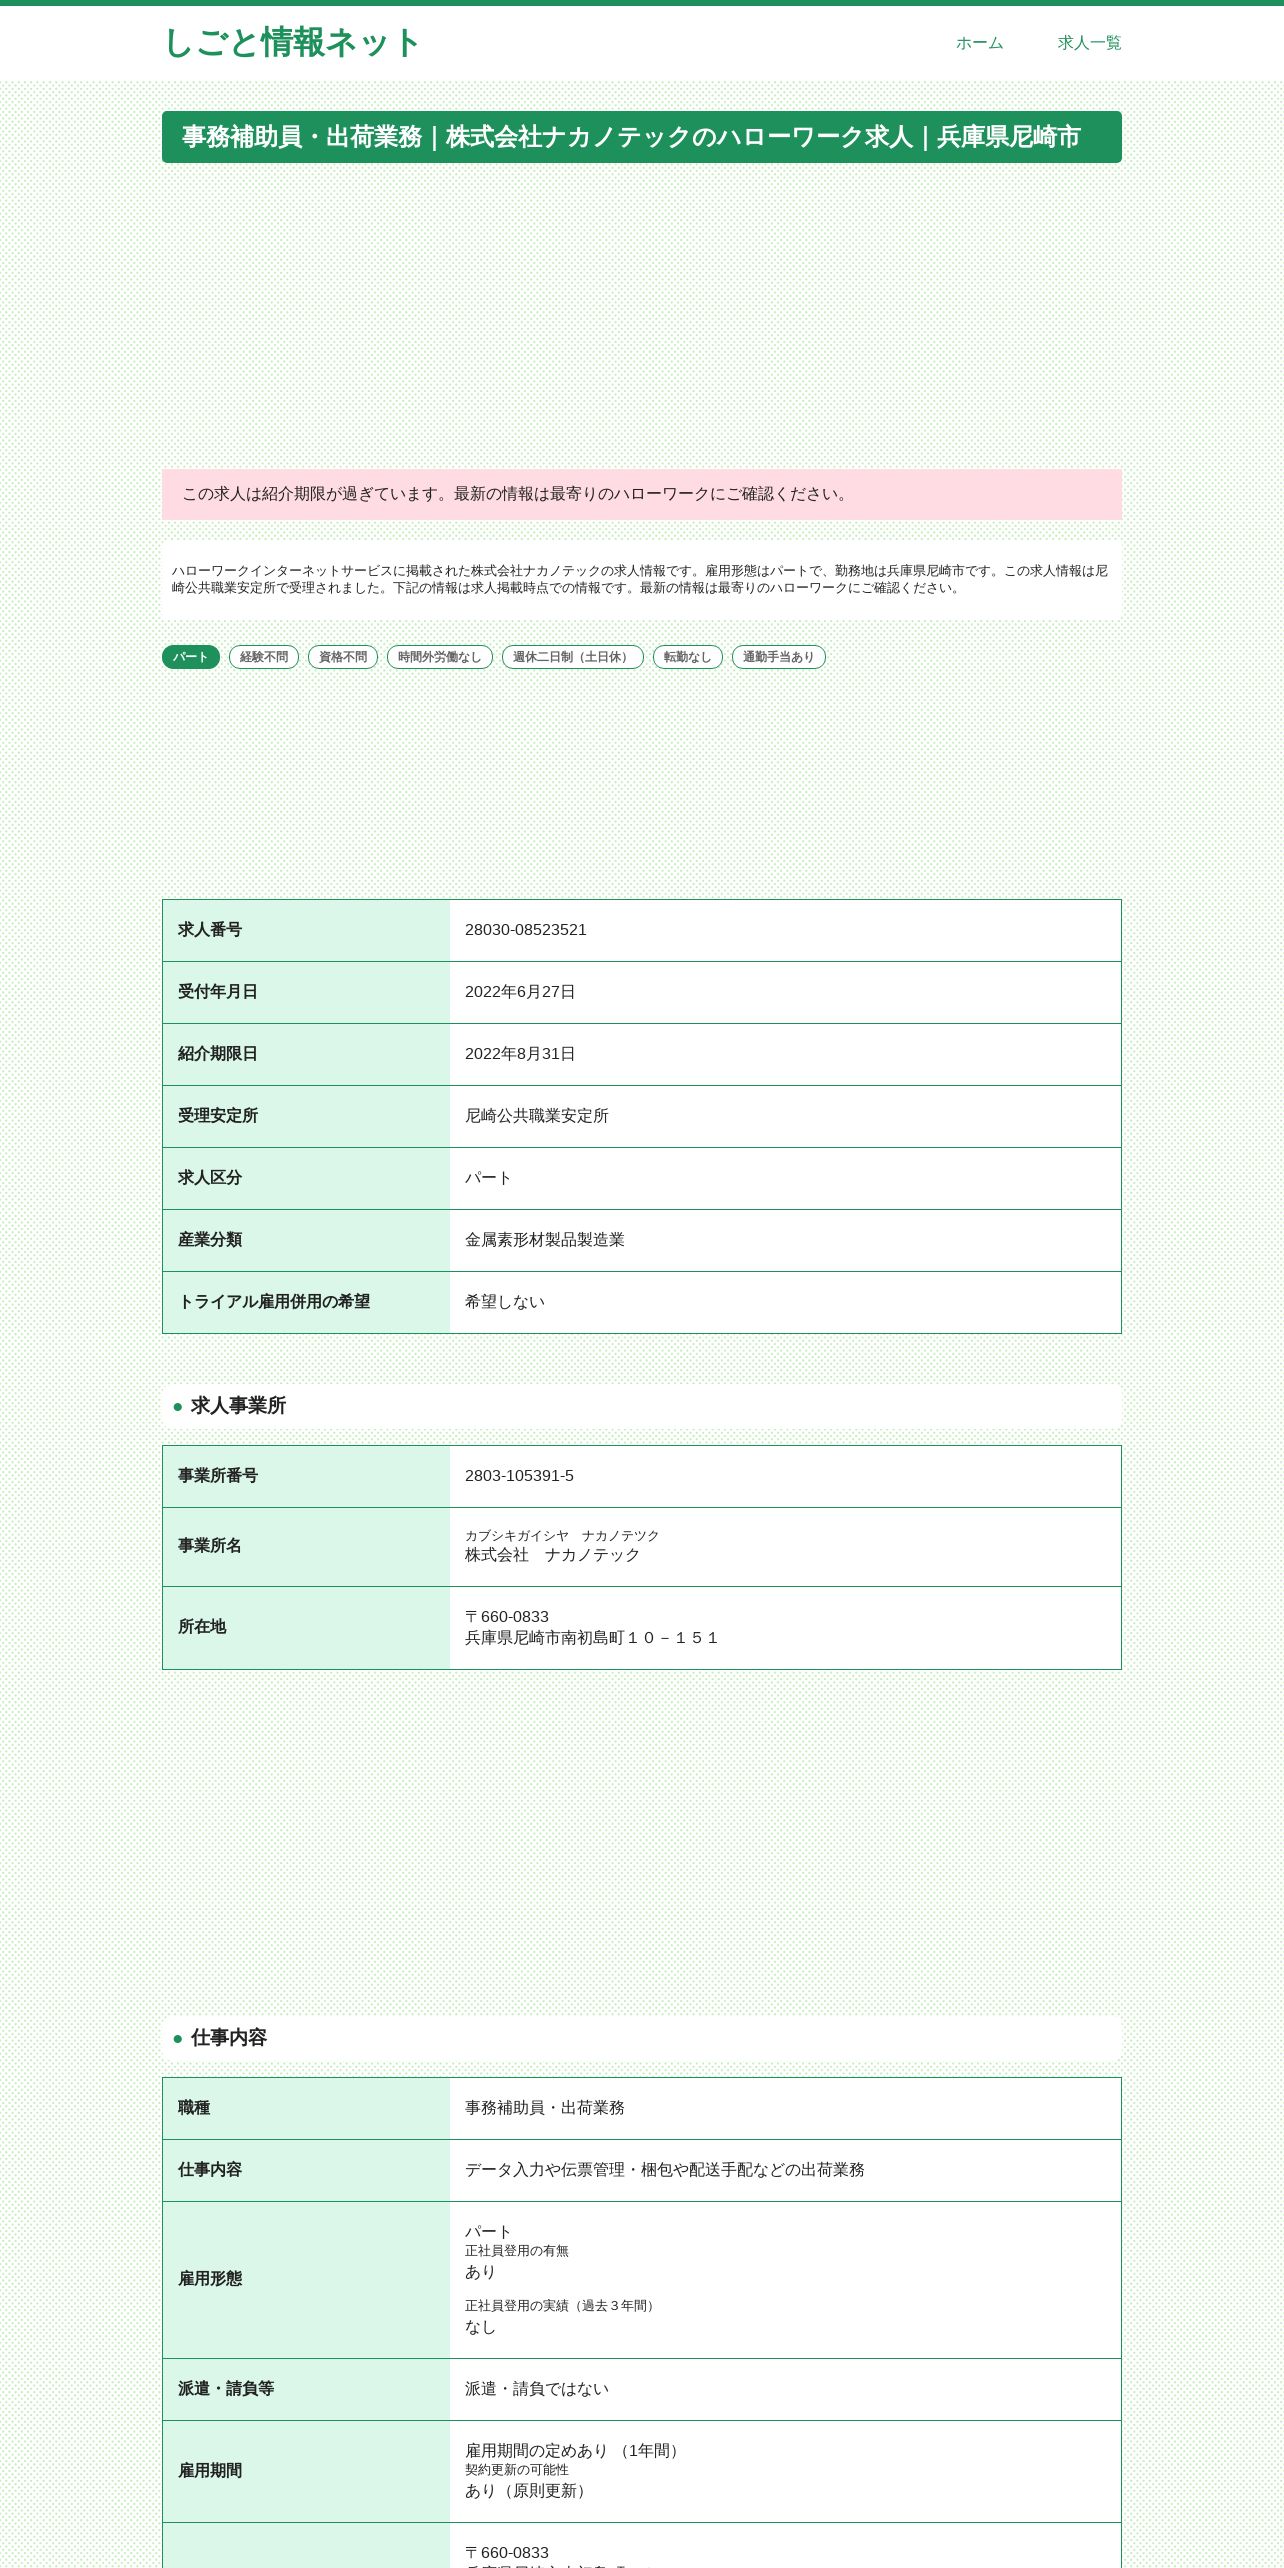Select the パート tag
The height and width of the screenshot is (2568, 1284).
click(191, 657)
